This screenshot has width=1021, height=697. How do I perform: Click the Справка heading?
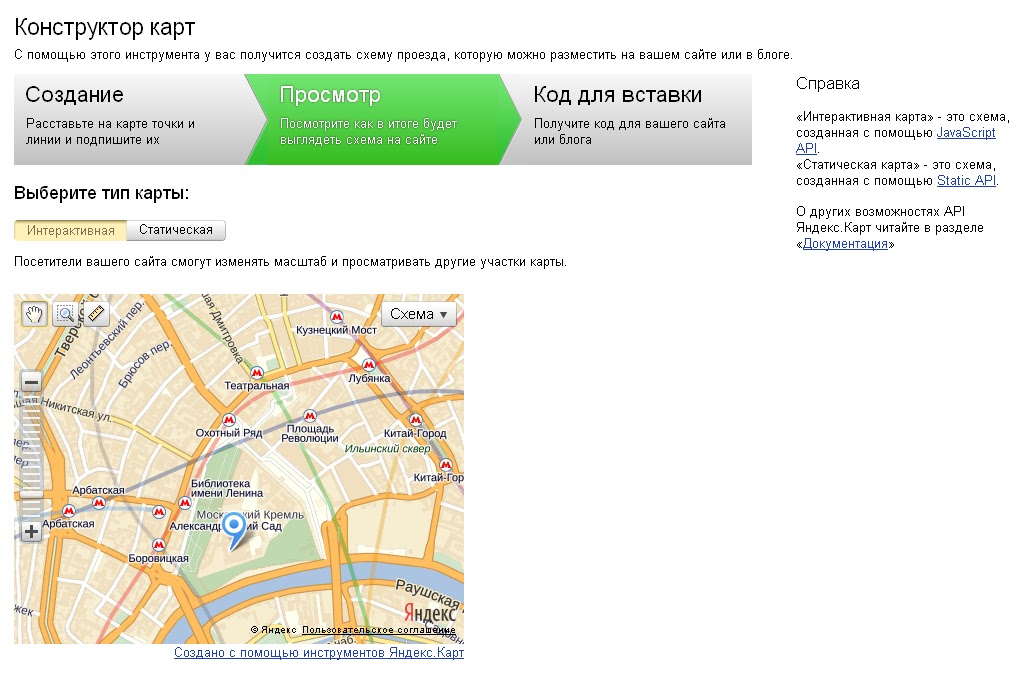tap(828, 83)
